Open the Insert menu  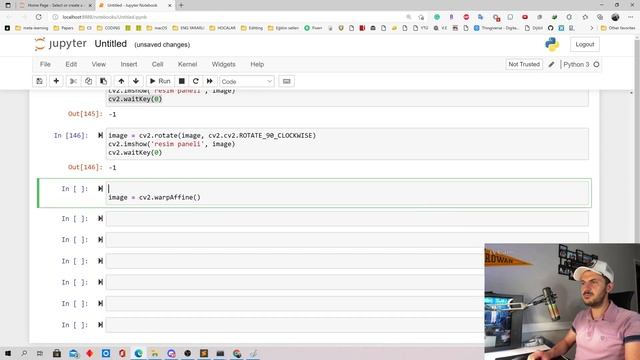129,64
